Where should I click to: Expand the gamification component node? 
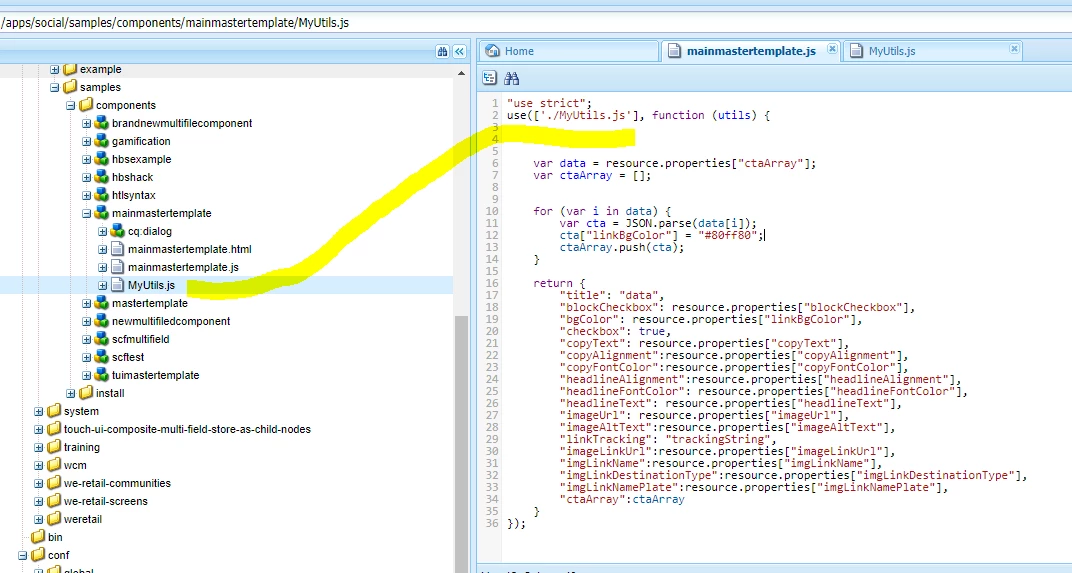point(86,142)
